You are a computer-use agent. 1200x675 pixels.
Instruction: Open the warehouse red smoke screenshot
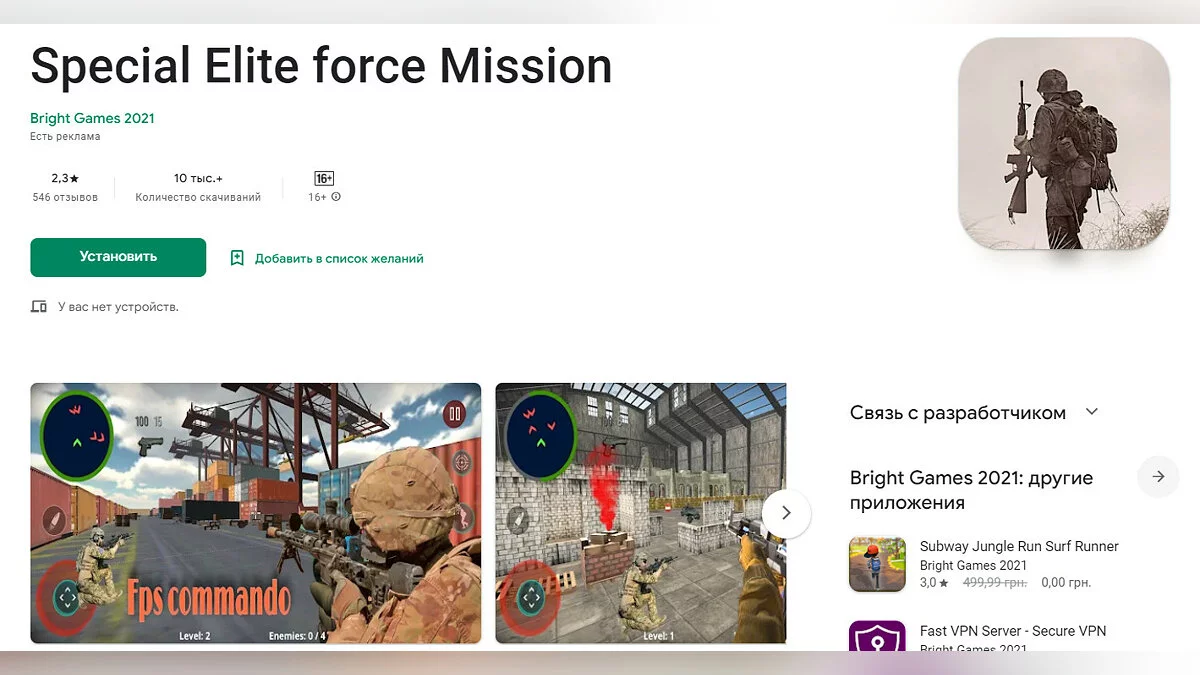tap(641, 513)
